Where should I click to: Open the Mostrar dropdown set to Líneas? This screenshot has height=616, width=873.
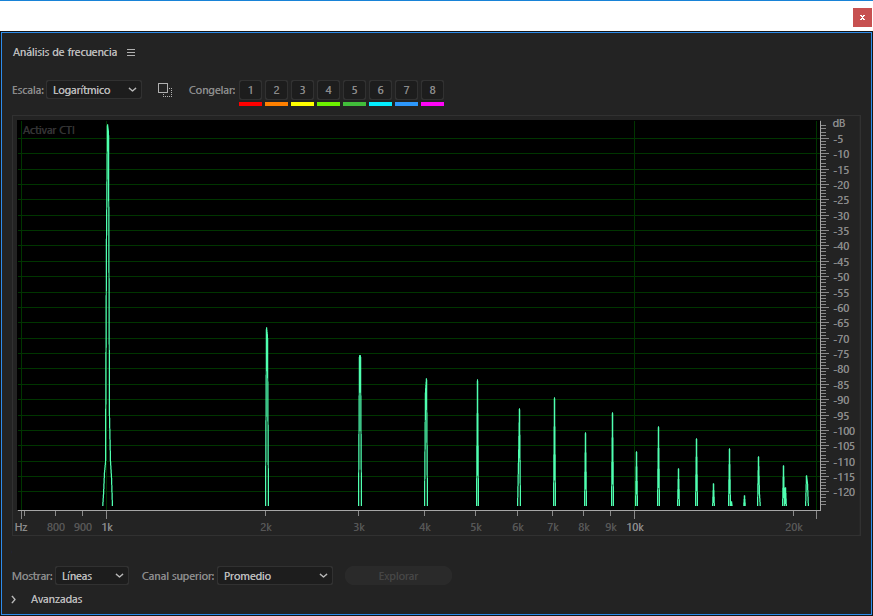pos(92,576)
